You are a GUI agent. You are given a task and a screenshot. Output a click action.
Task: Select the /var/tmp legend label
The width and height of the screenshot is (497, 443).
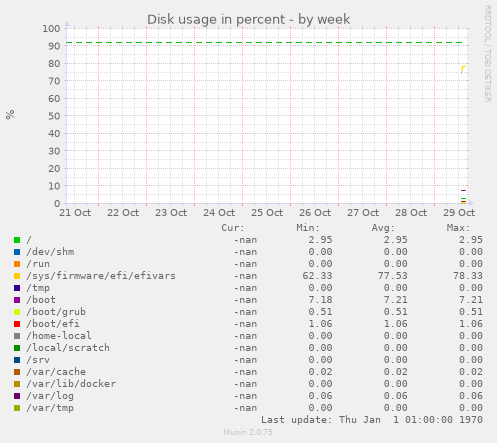(50, 408)
